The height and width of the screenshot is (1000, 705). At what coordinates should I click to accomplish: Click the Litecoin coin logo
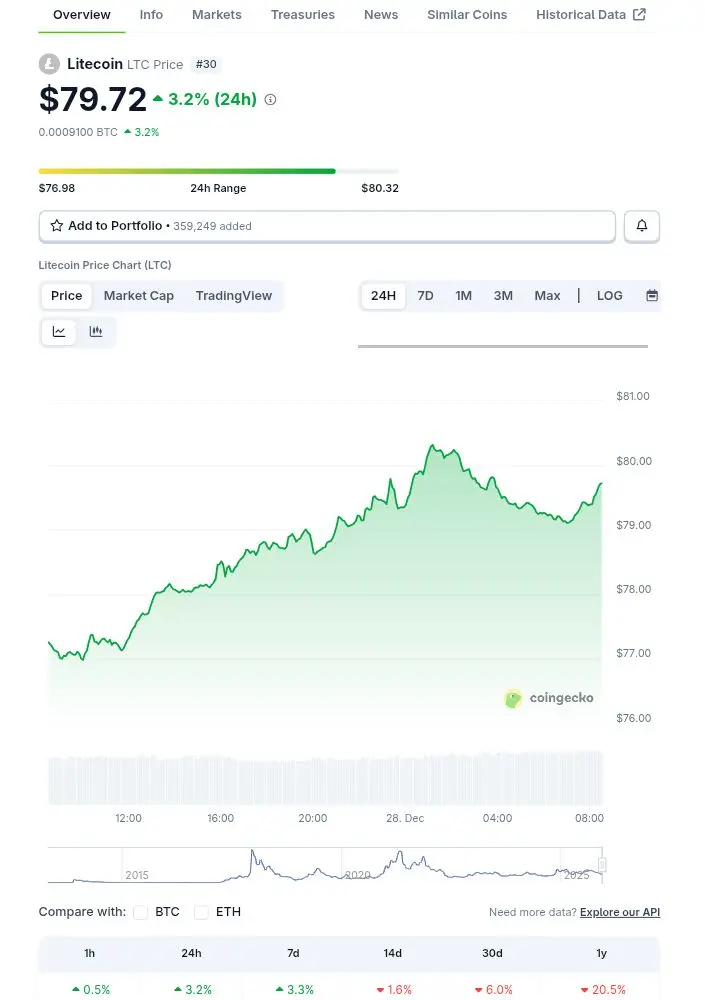click(x=49, y=64)
